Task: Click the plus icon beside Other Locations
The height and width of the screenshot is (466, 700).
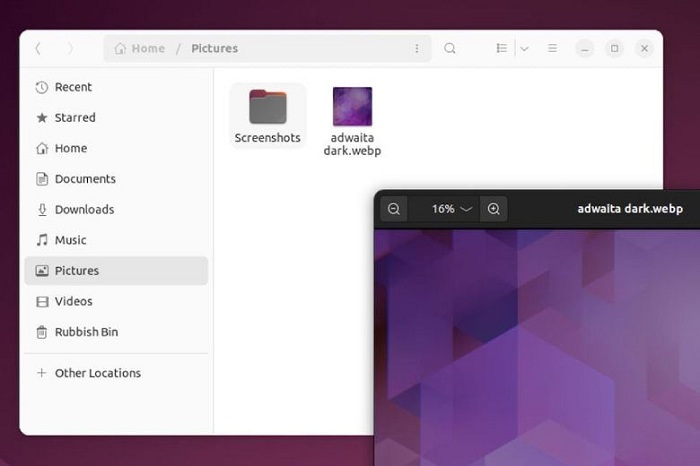Action: tap(42, 372)
